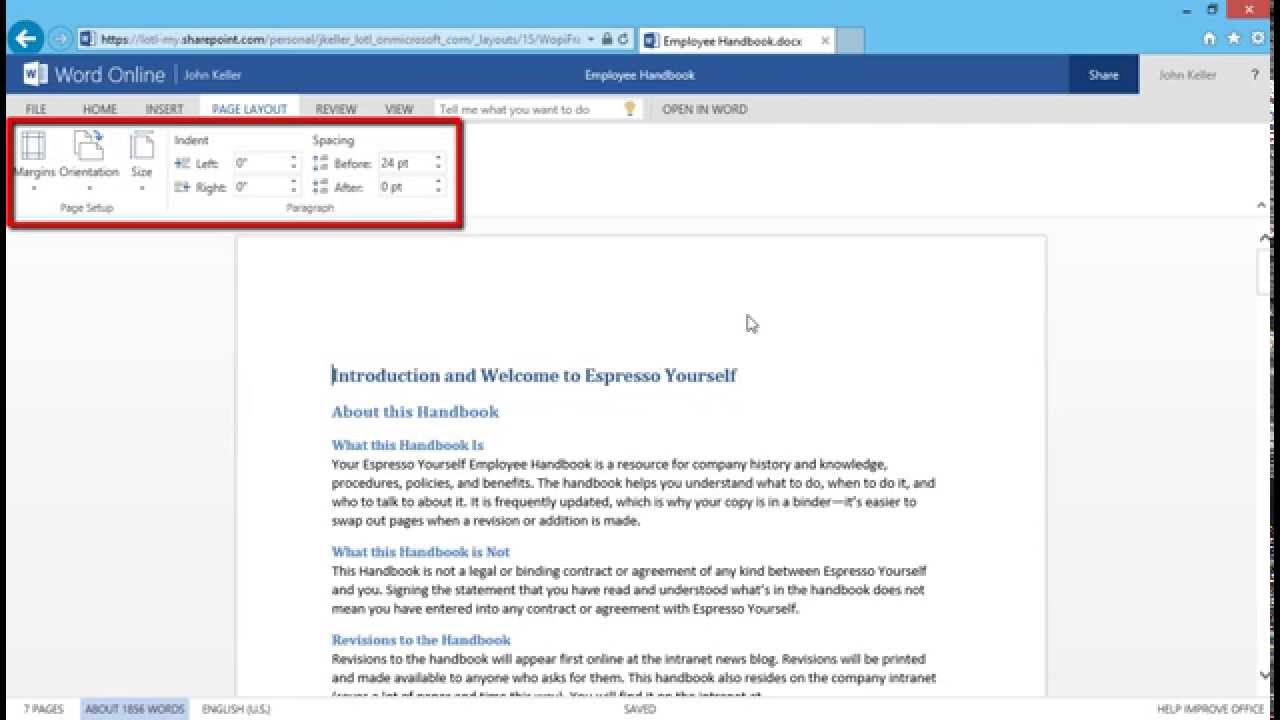Click HELP IMPROVE OFFICE link
The image size is (1280, 720).
coord(1211,709)
